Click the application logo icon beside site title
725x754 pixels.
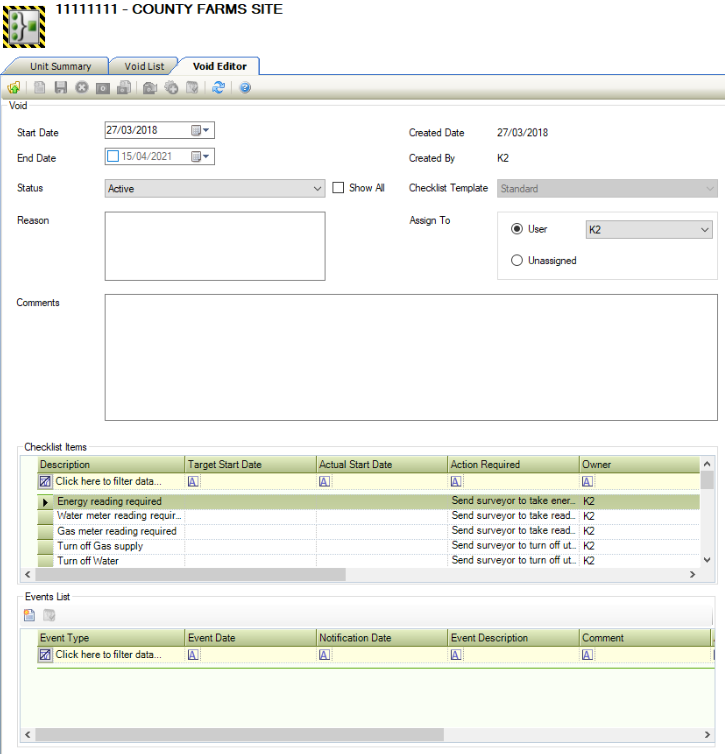click(x=25, y=25)
